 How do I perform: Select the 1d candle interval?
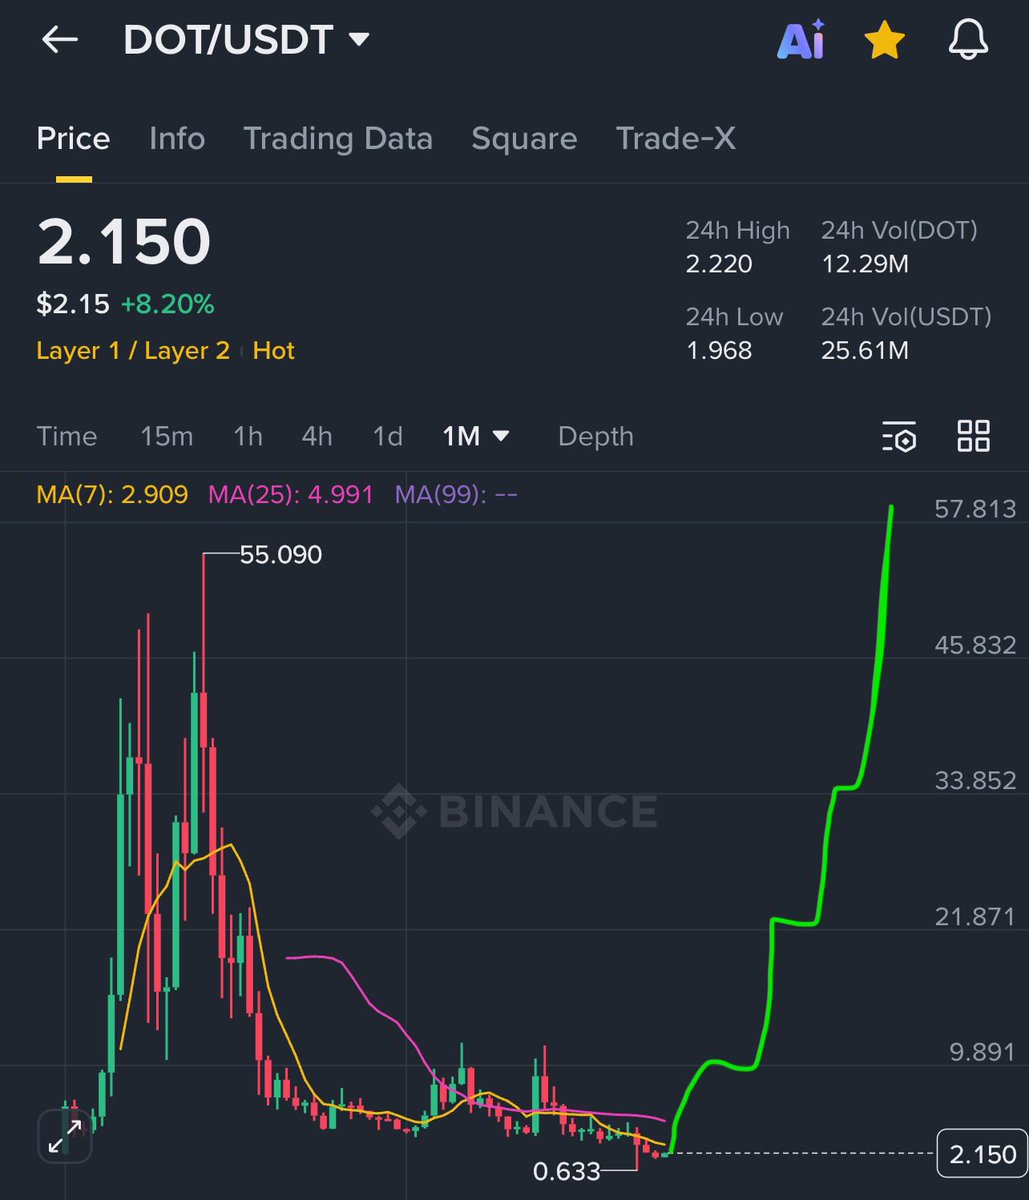[387, 436]
